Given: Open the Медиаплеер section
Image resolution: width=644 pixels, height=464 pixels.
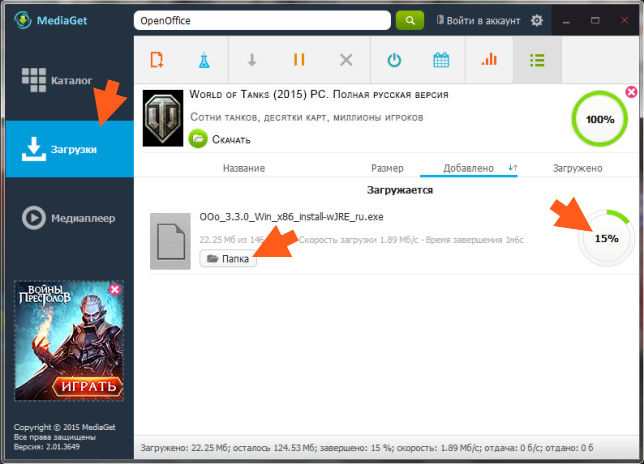Looking at the screenshot, I should (69, 218).
